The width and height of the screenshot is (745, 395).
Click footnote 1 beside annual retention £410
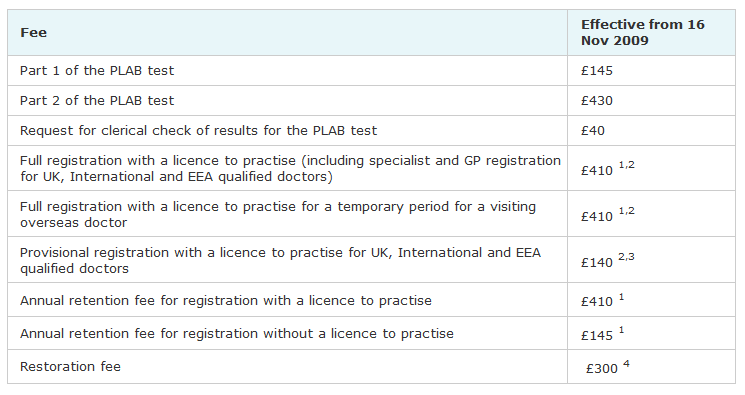coord(621,298)
